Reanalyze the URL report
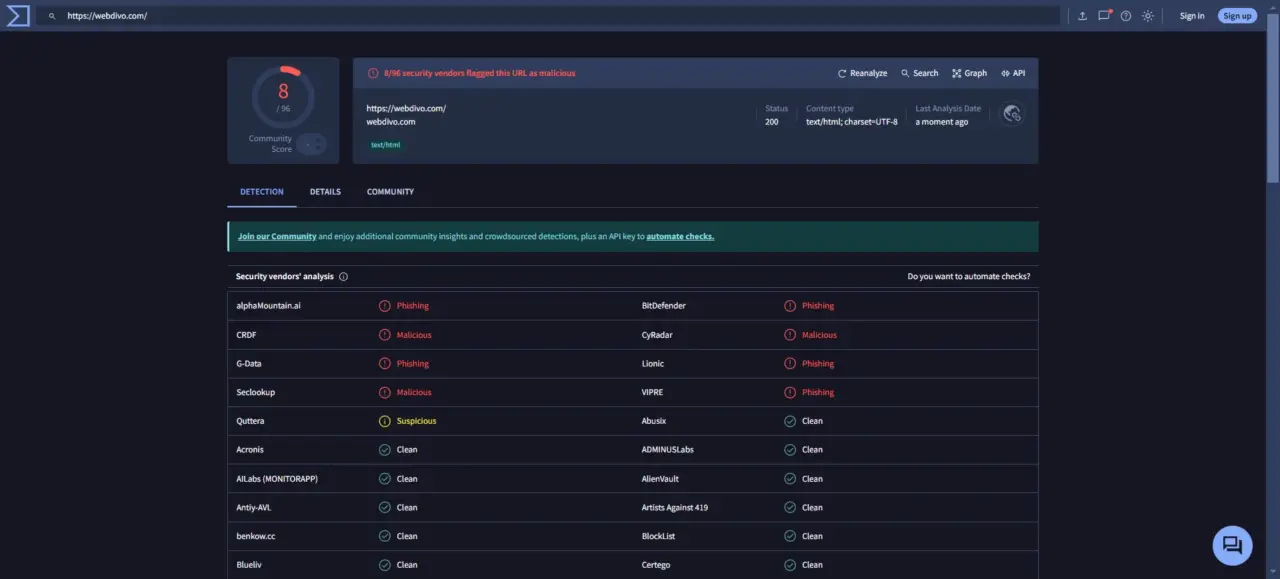 pyautogui.click(x=861, y=72)
